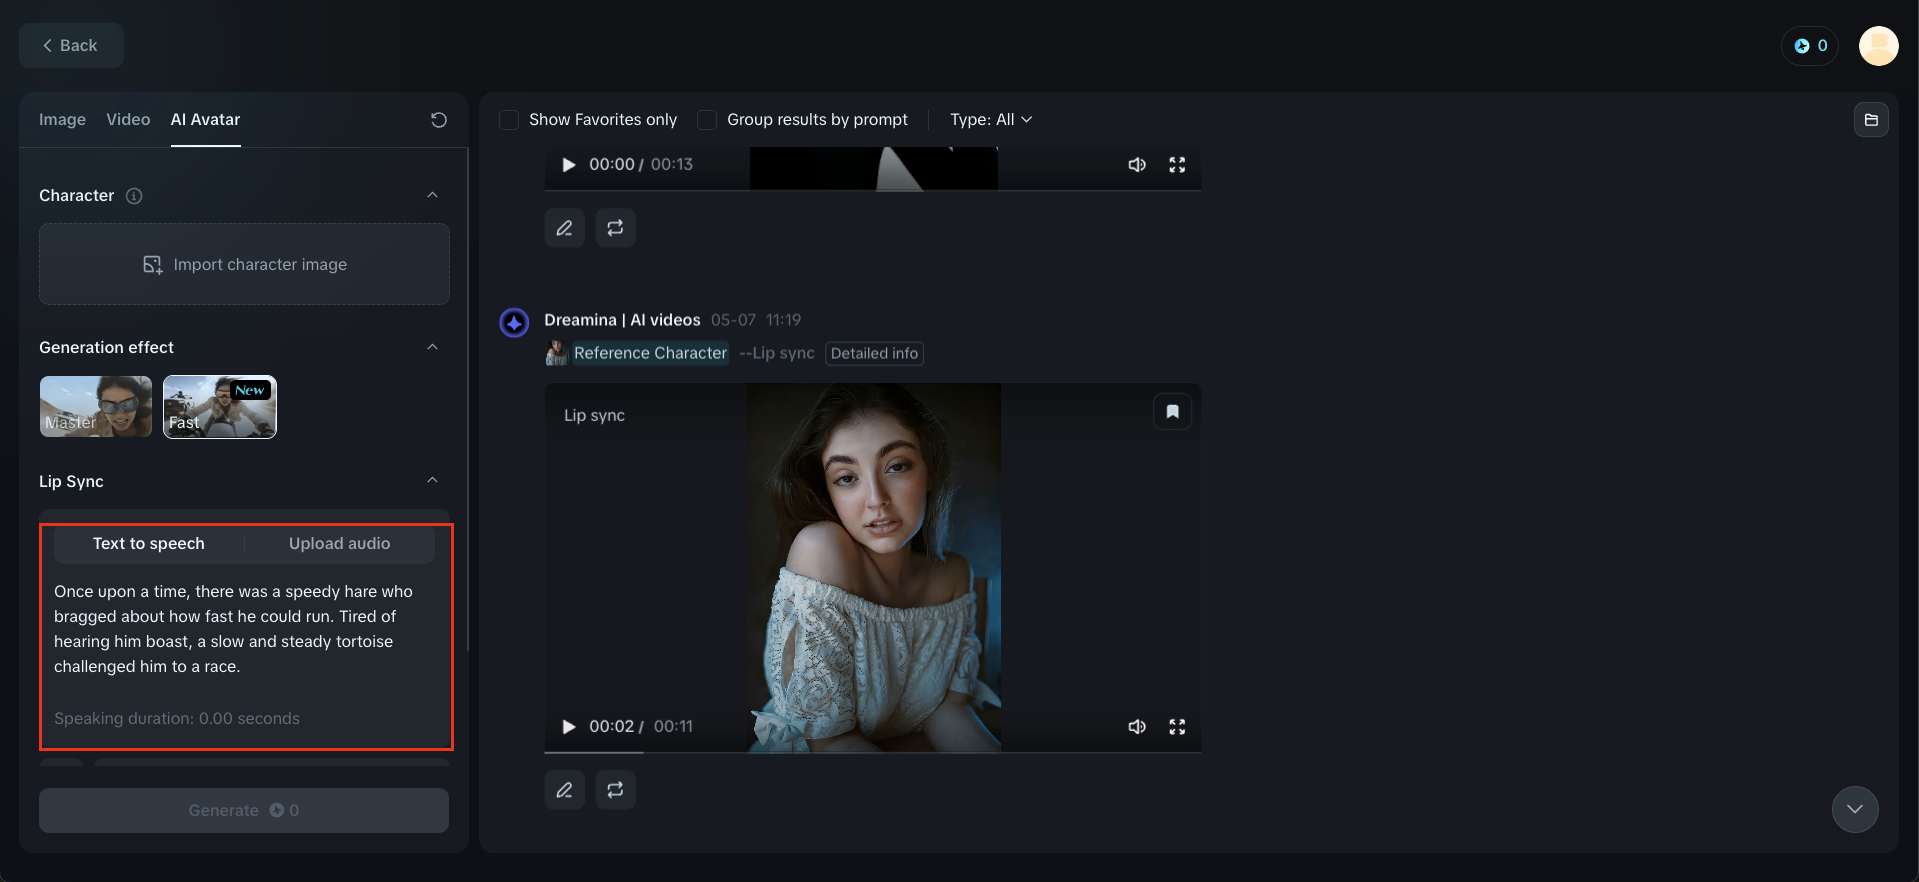Screen dimensions: 1919x882
Task: Click the "Speaking duration: 0.00 seconds" text
Action: 177,719
